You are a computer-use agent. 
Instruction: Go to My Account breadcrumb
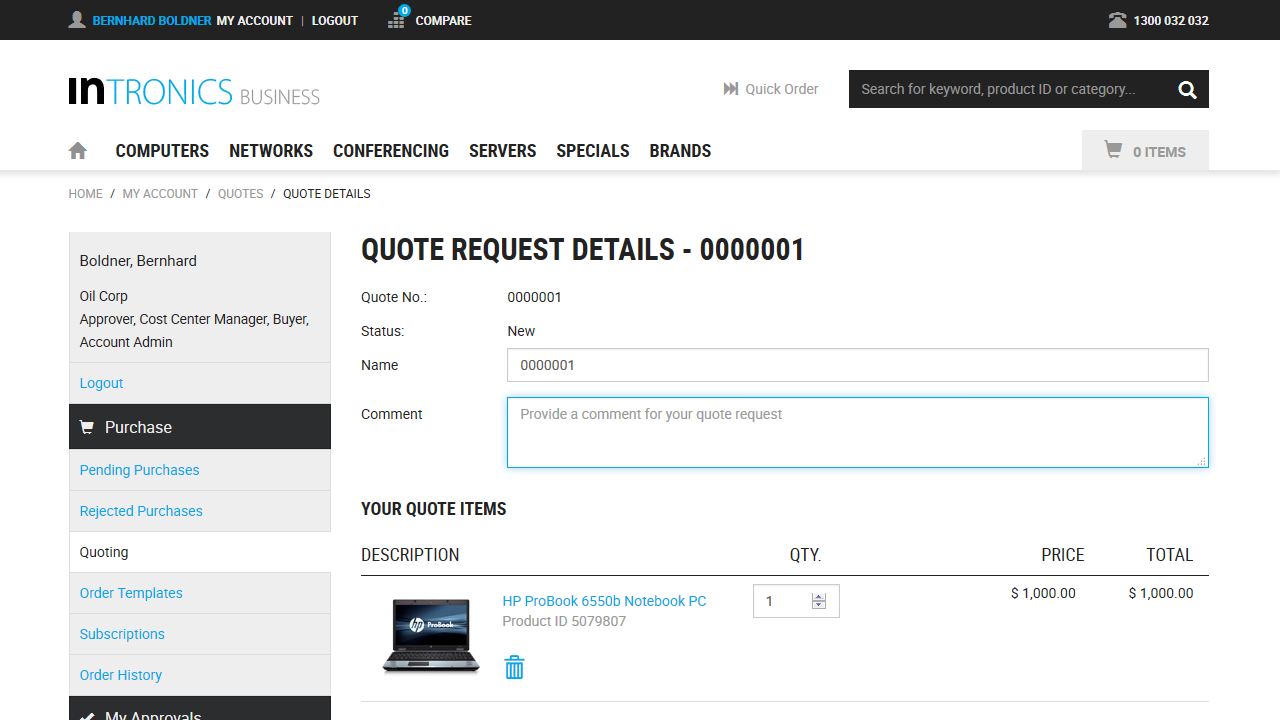point(160,194)
